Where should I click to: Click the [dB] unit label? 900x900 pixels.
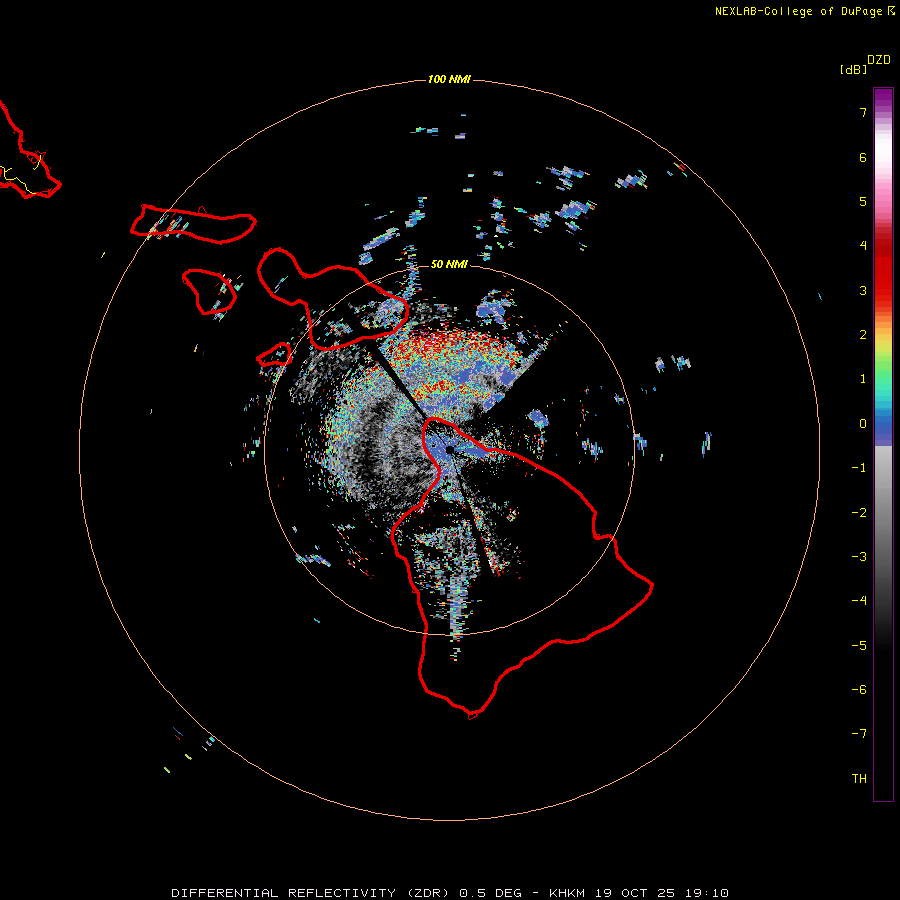pos(853,69)
